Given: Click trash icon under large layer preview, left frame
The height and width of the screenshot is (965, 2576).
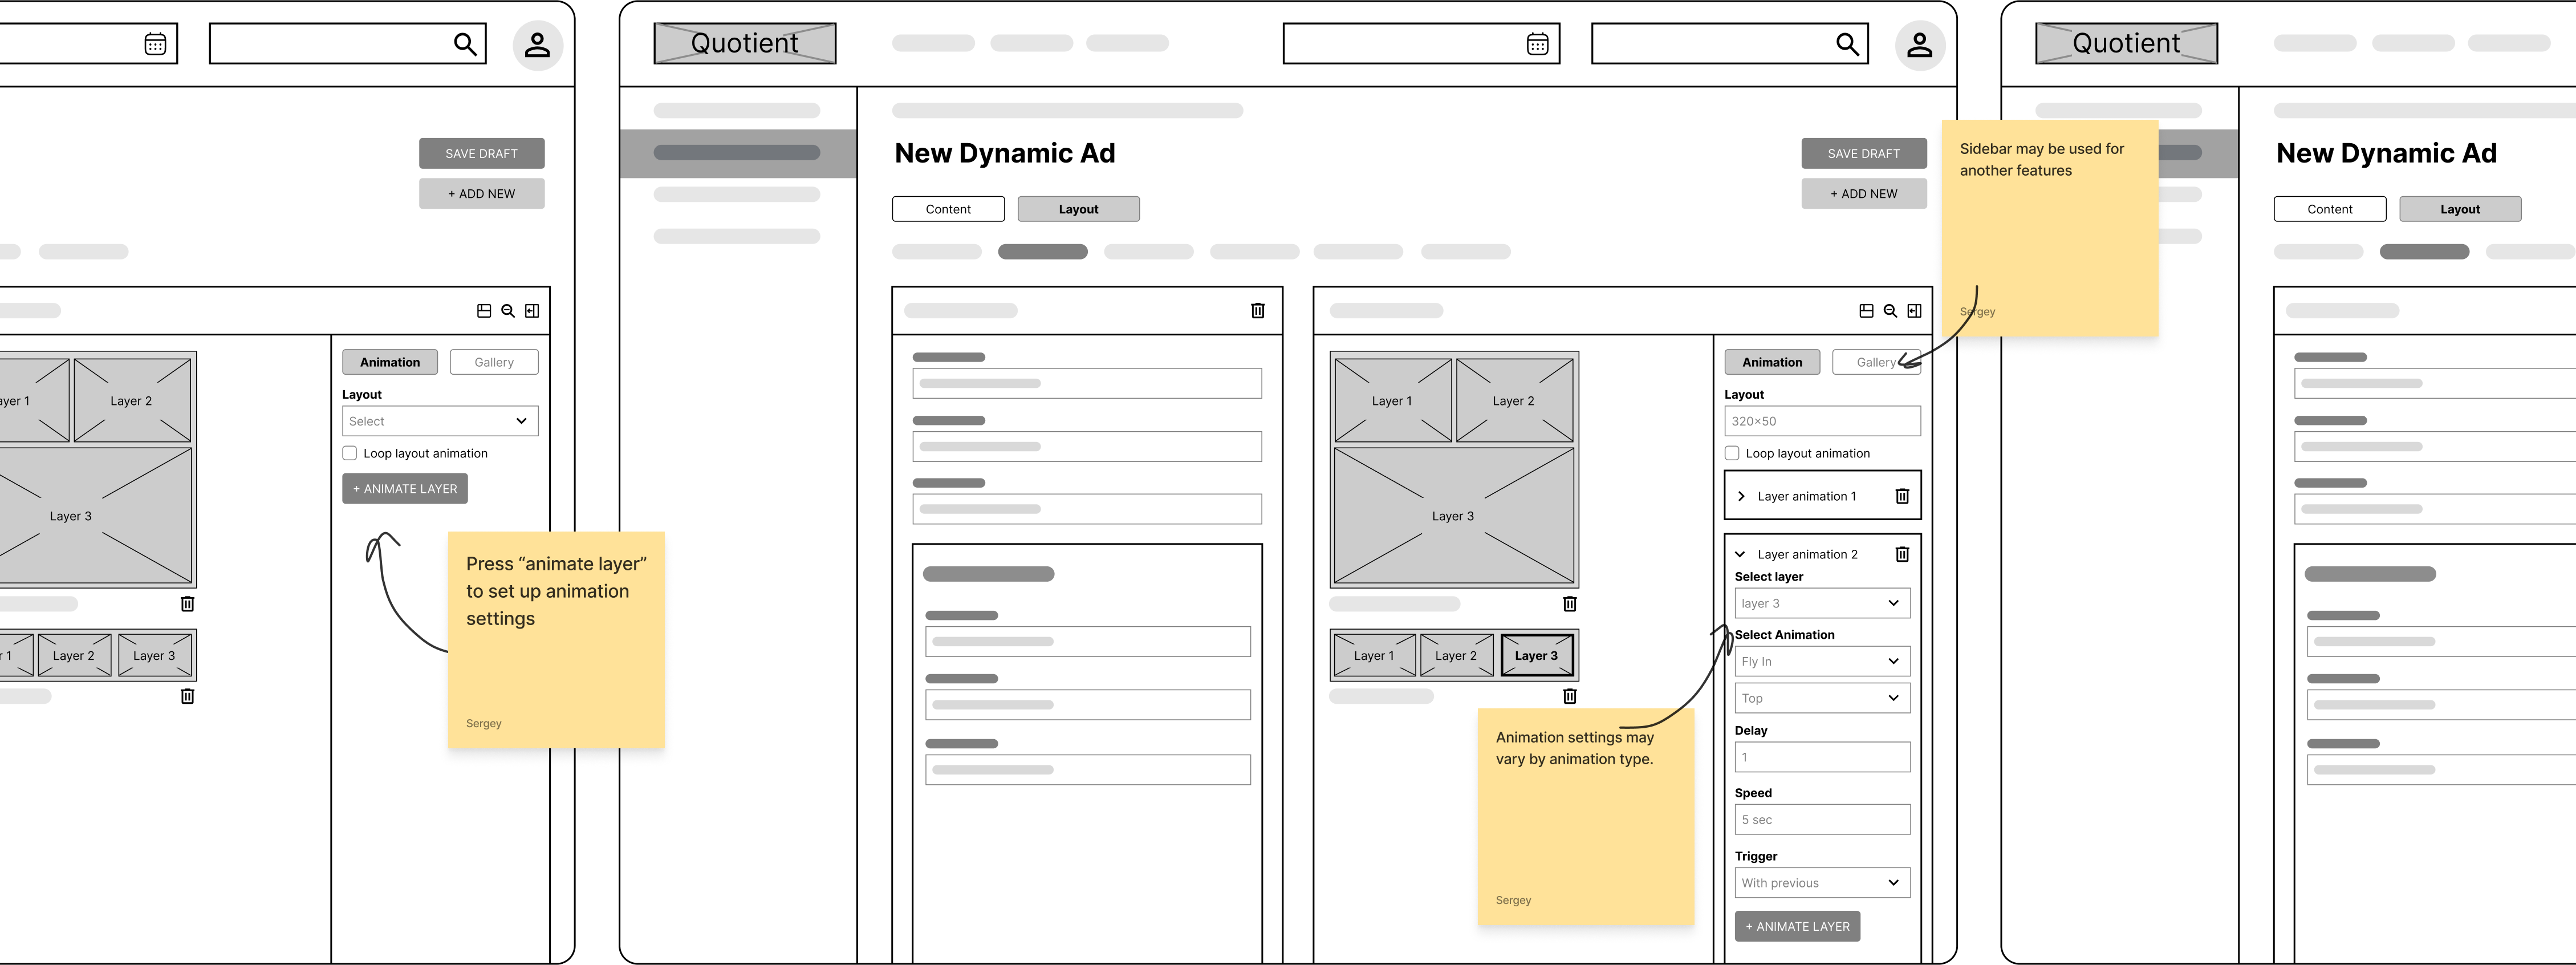Looking at the screenshot, I should pyautogui.click(x=187, y=604).
